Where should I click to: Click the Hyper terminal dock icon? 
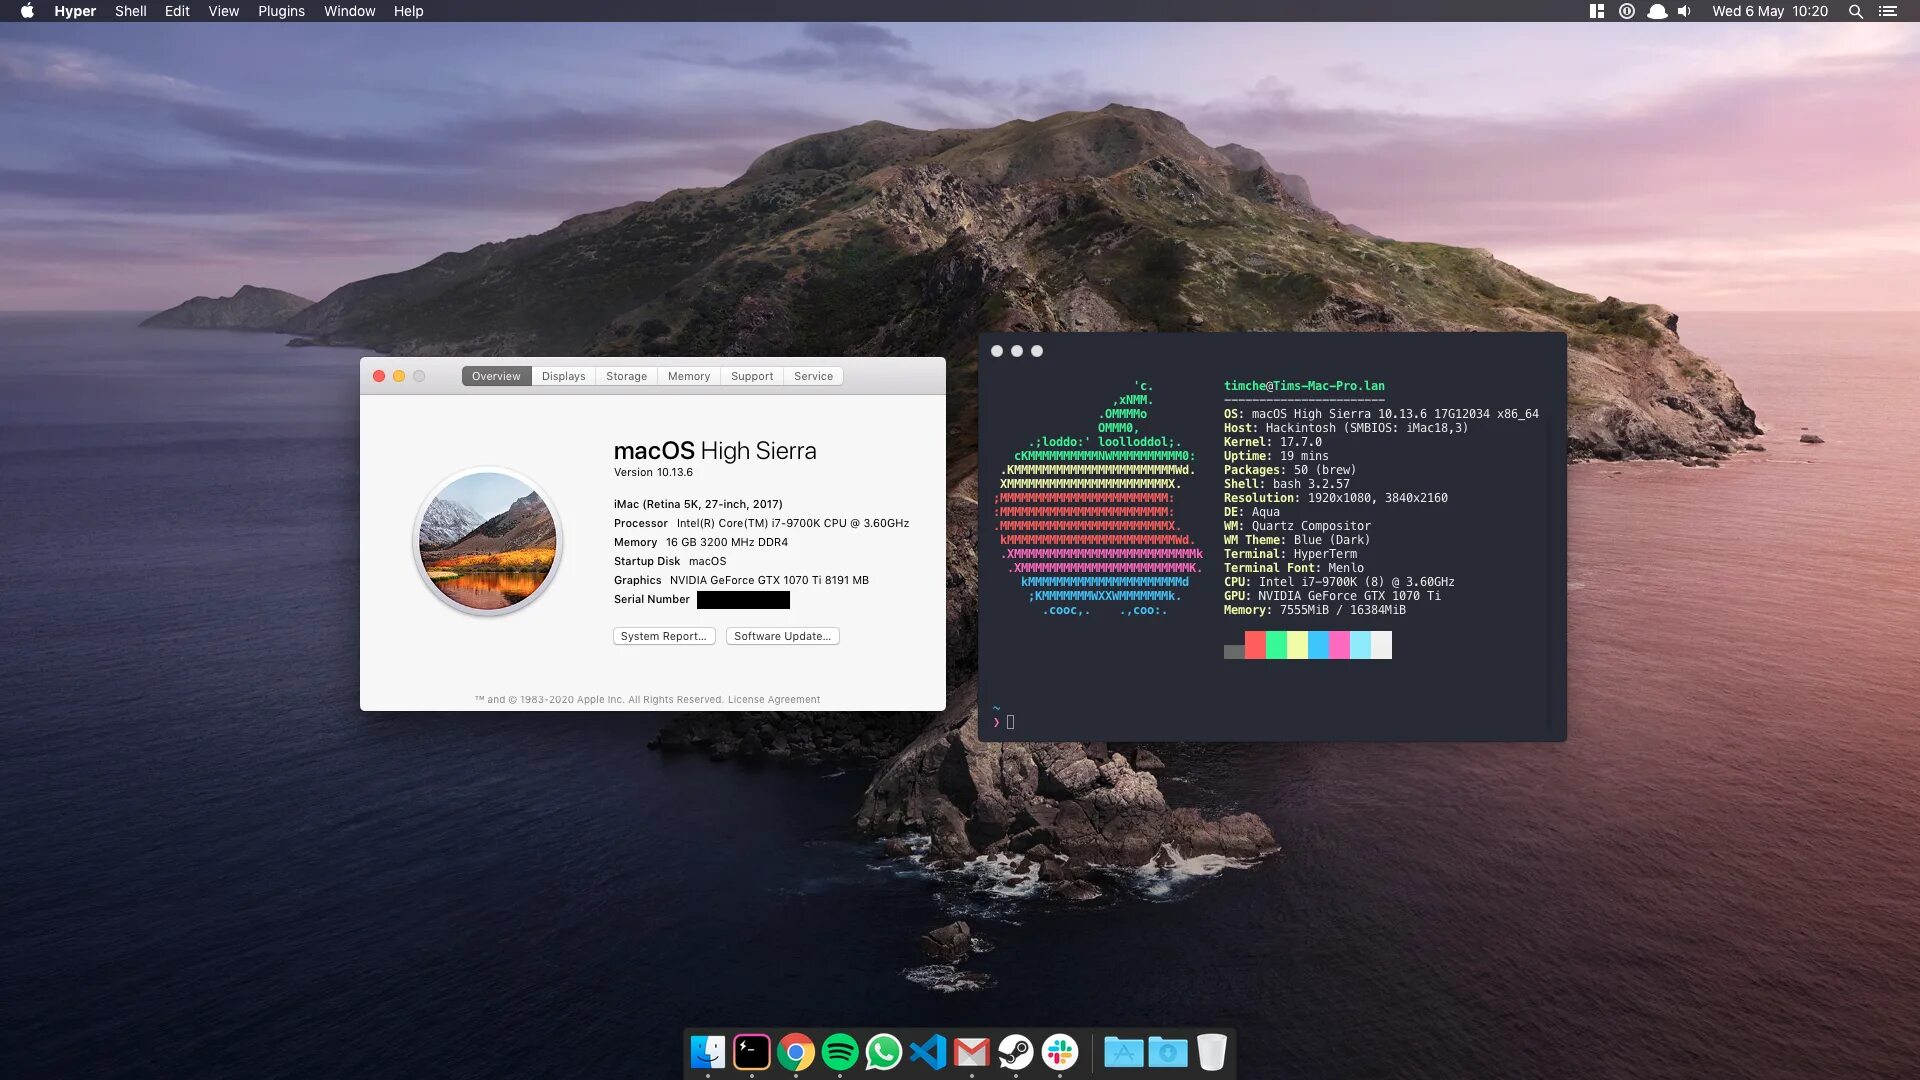click(752, 1052)
